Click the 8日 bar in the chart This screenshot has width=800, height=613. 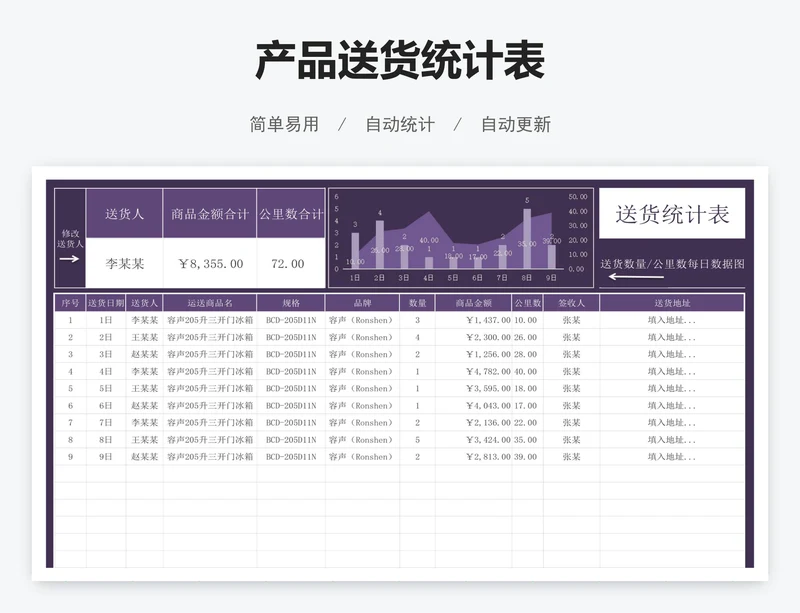coord(527,238)
